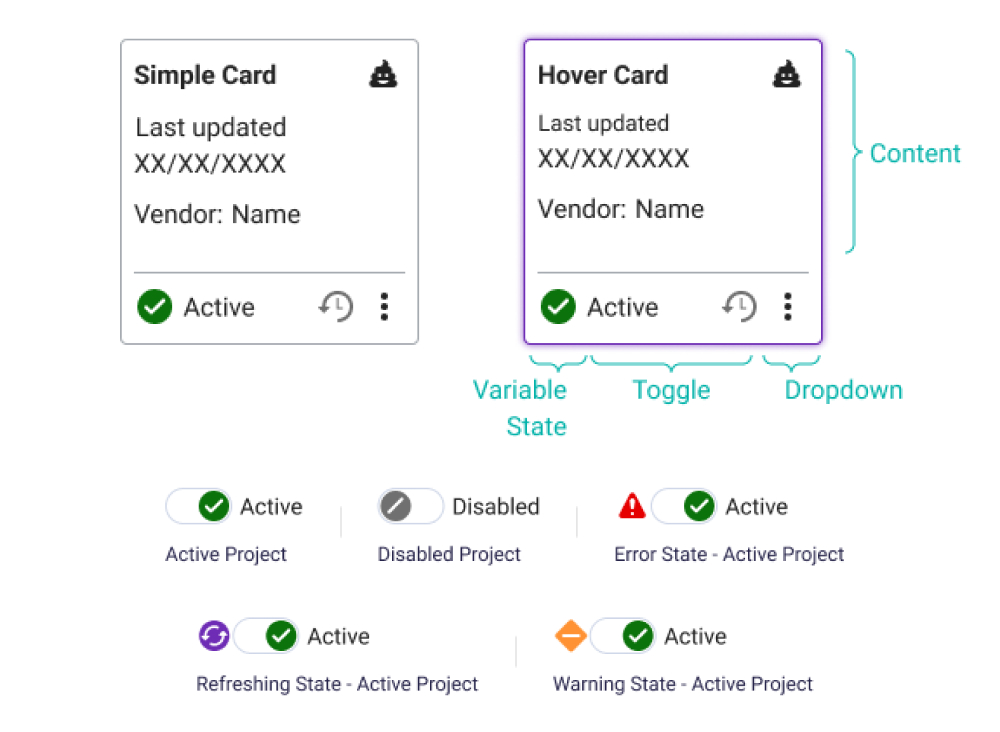Click the Simple Card title

[205, 75]
